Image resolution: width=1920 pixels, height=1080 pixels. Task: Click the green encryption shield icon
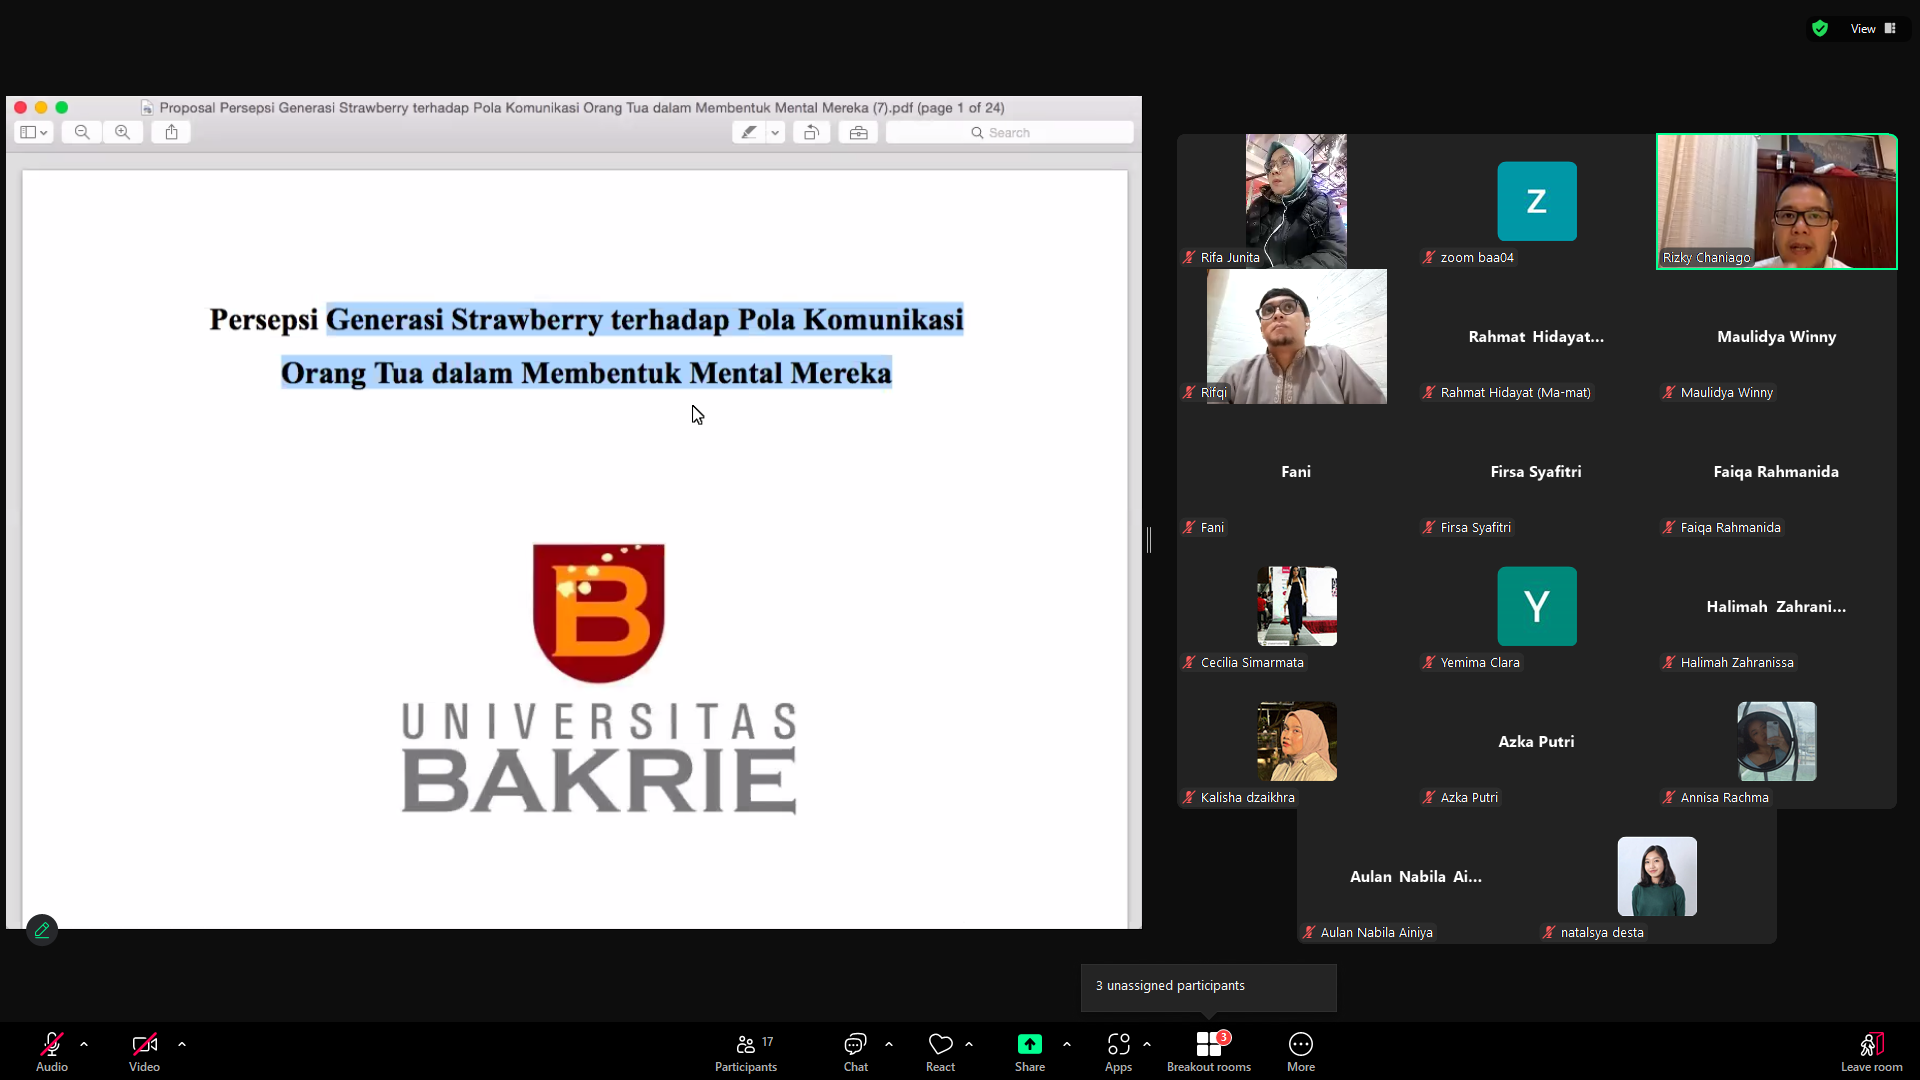(x=1820, y=29)
